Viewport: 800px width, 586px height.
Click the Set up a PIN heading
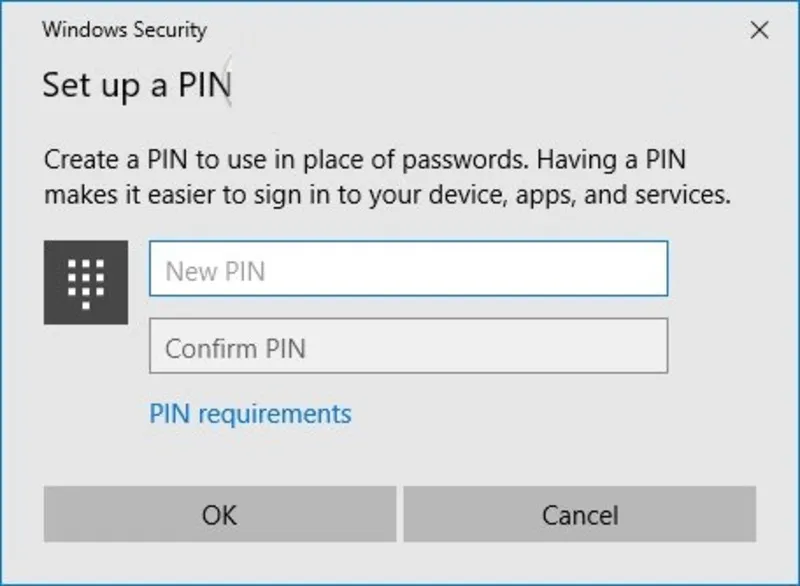point(137,86)
